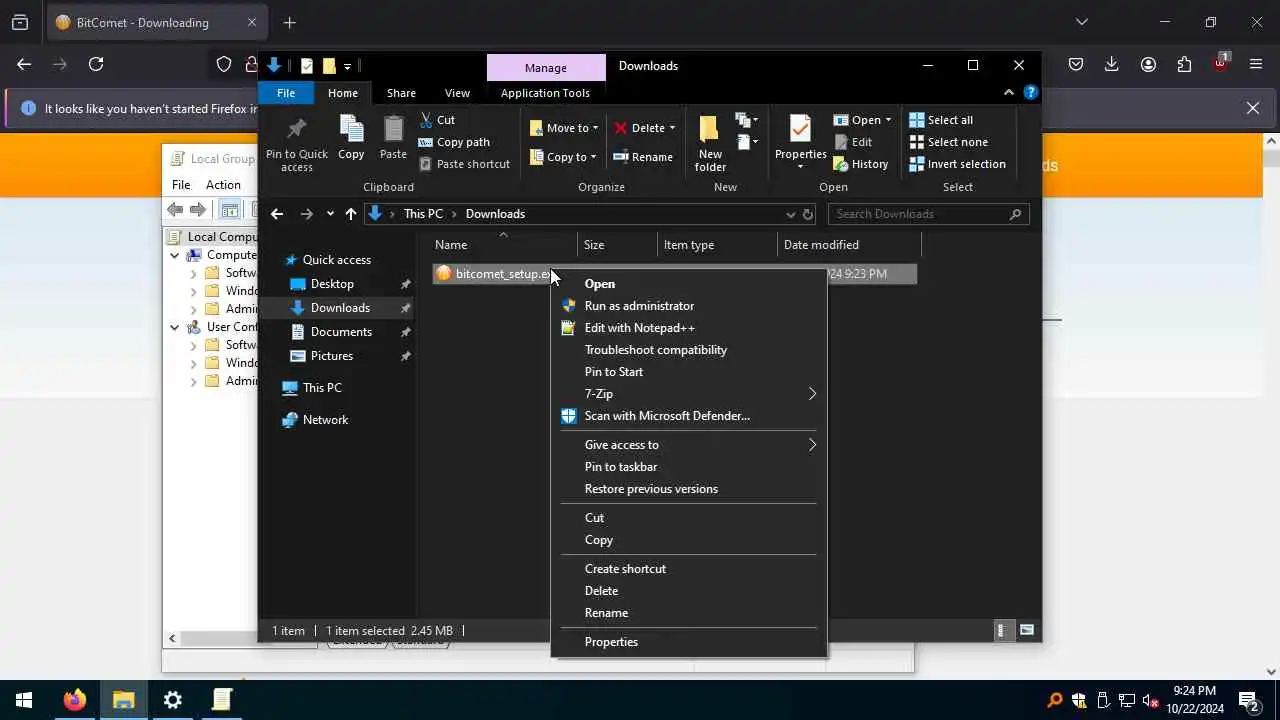
Task: Click Edit in the Open group
Action: tap(853, 142)
